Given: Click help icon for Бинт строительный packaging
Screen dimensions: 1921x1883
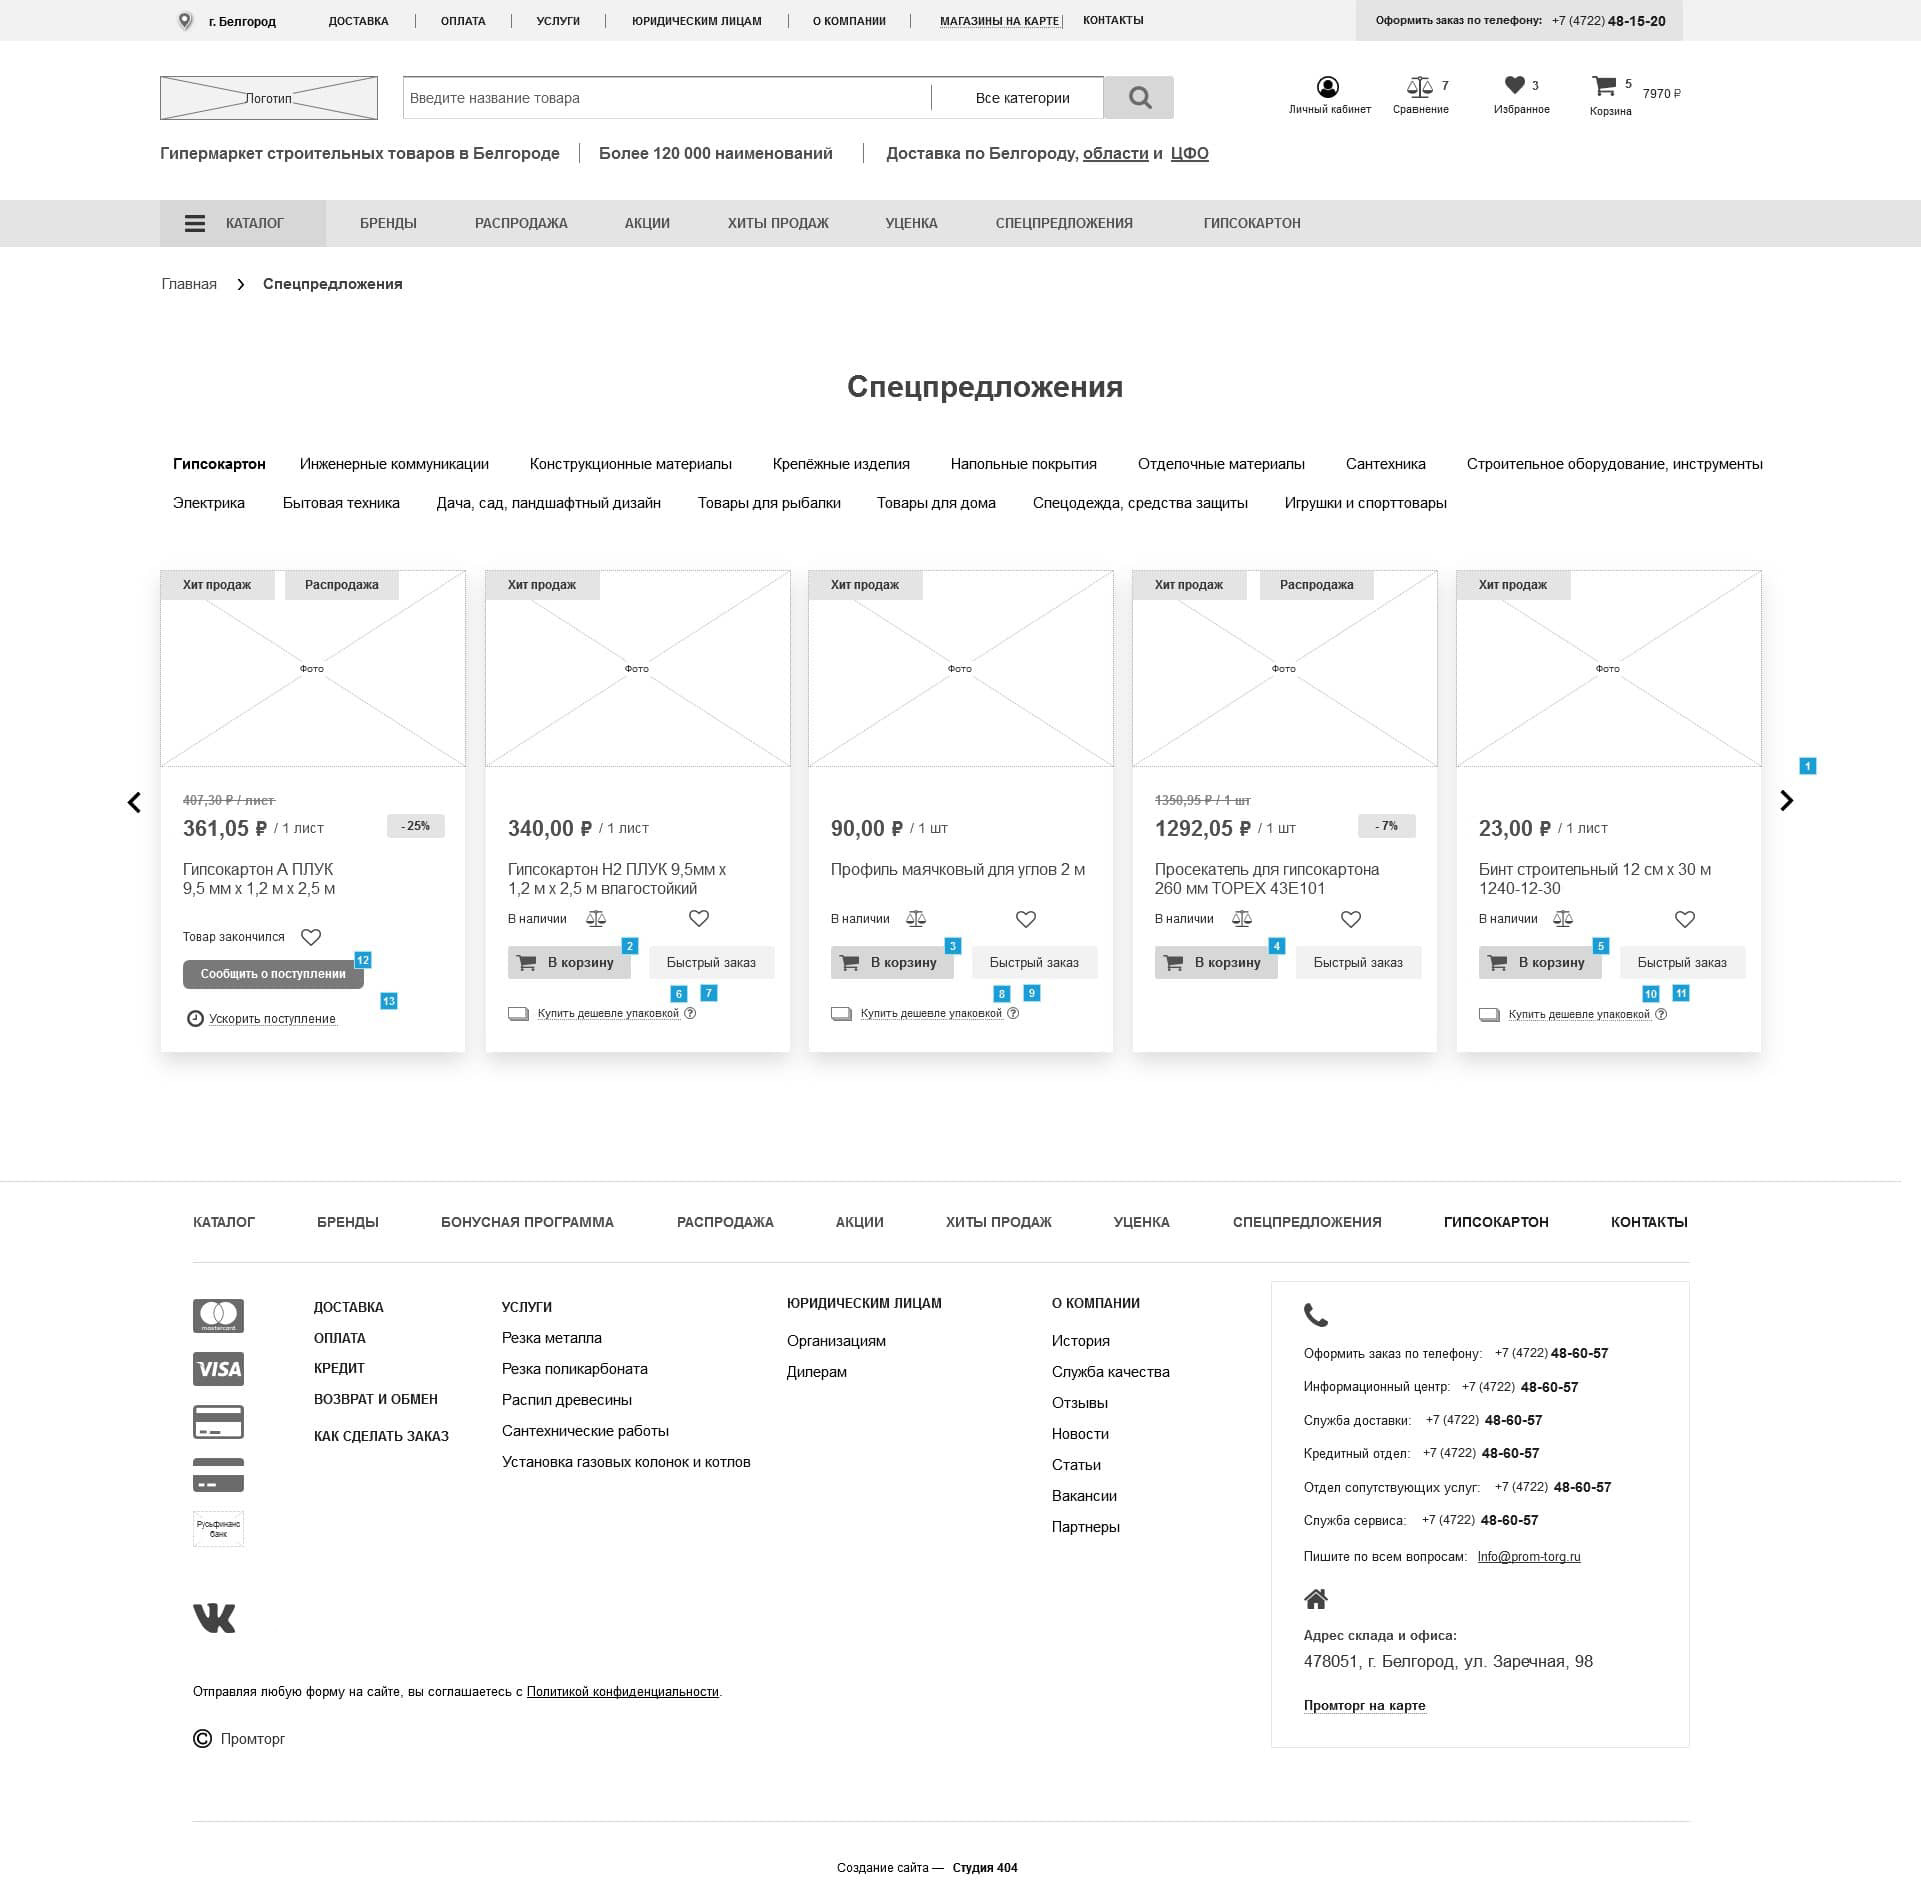Looking at the screenshot, I should tap(1661, 1014).
